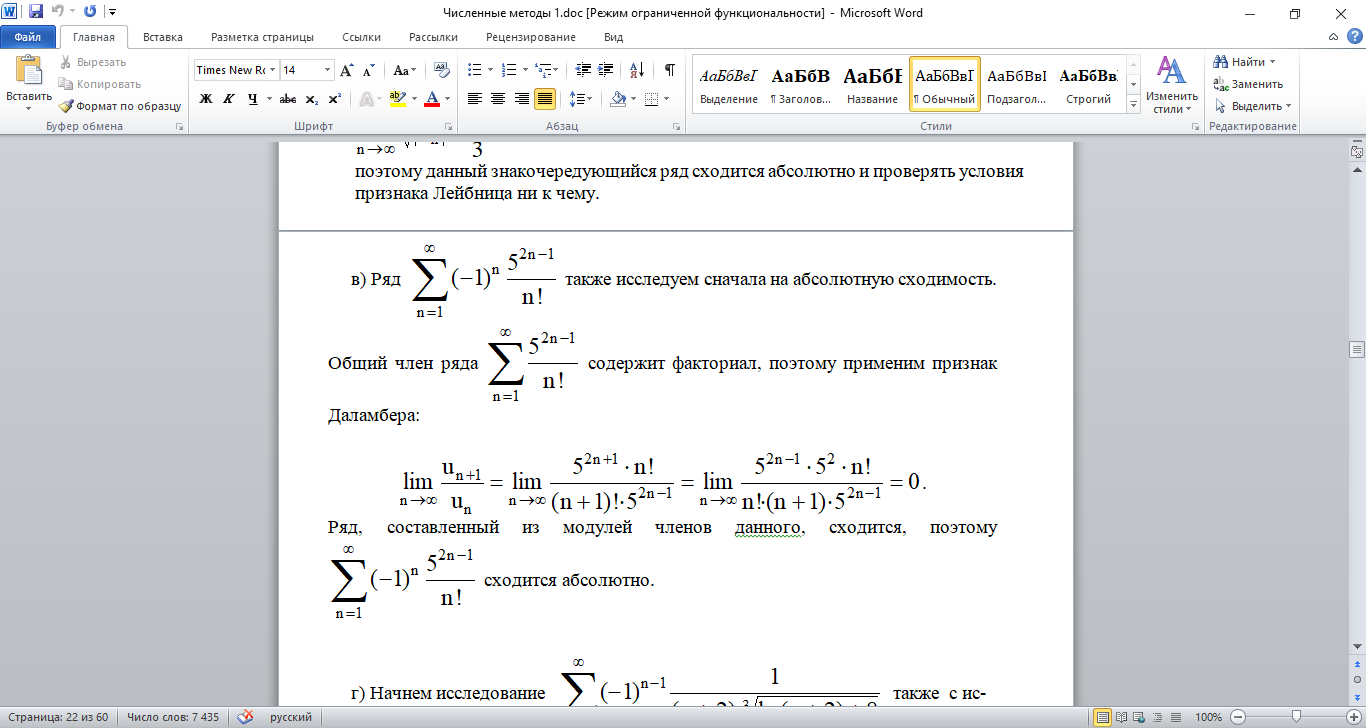Switch to the Вид tab

pyautogui.click(x=614, y=37)
